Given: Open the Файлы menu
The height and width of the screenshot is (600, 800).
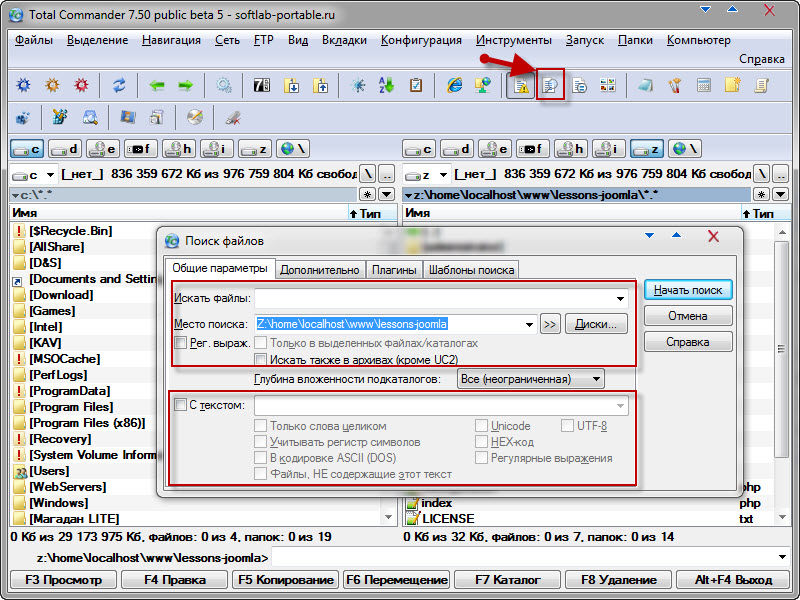Looking at the screenshot, I should 34,40.
